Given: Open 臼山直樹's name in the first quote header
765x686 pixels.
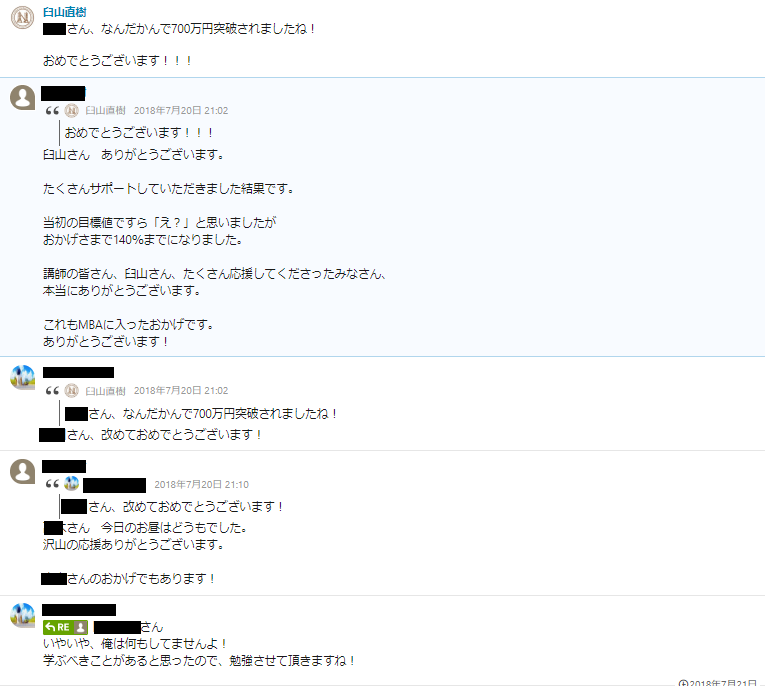Looking at the screenshot, I should (105, 111).
